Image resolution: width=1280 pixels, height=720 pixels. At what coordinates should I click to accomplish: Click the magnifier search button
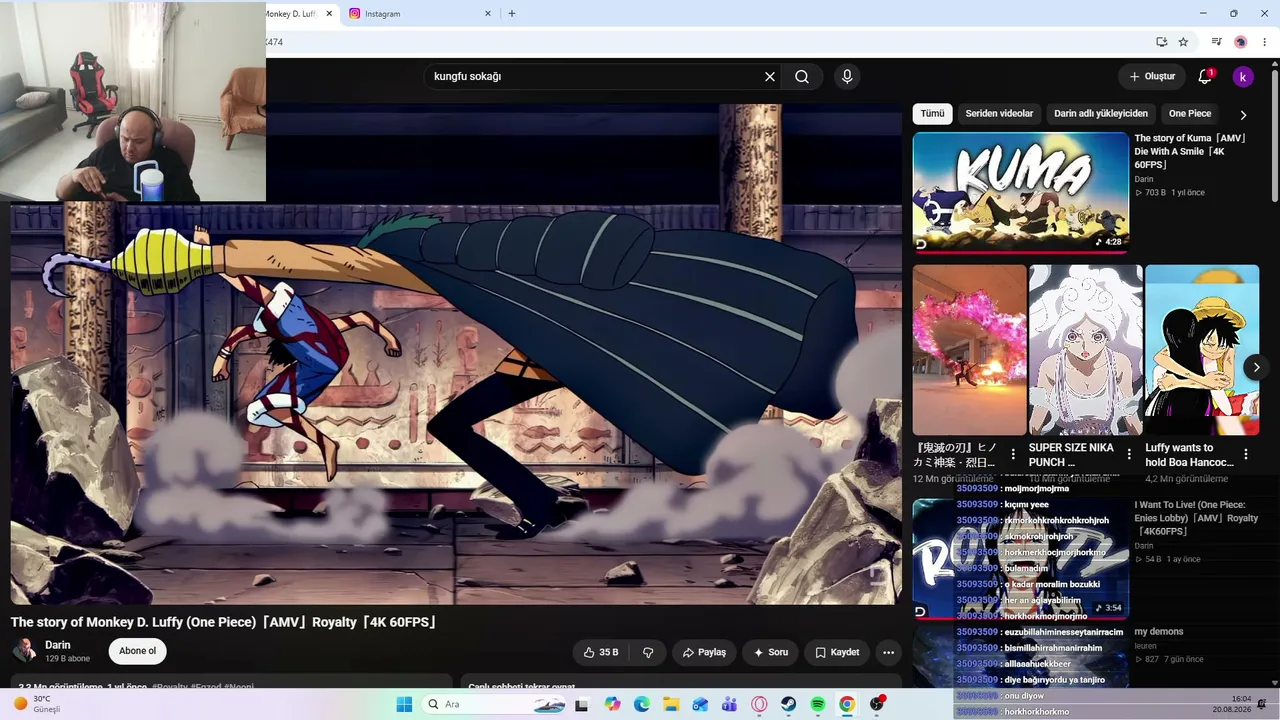[x=802, y=77]
